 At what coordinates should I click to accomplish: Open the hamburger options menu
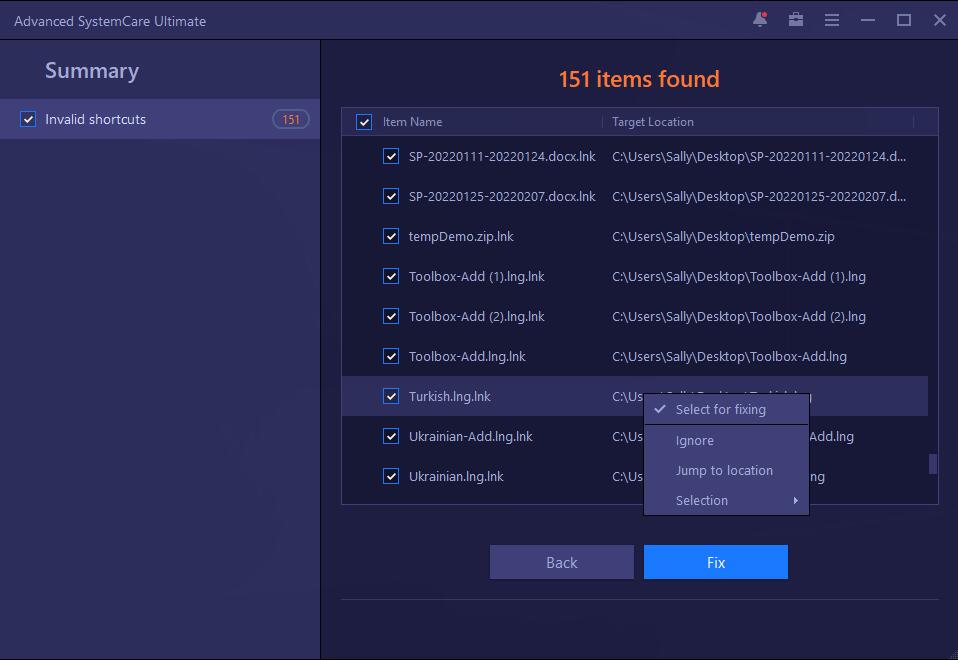click(832, 20)
